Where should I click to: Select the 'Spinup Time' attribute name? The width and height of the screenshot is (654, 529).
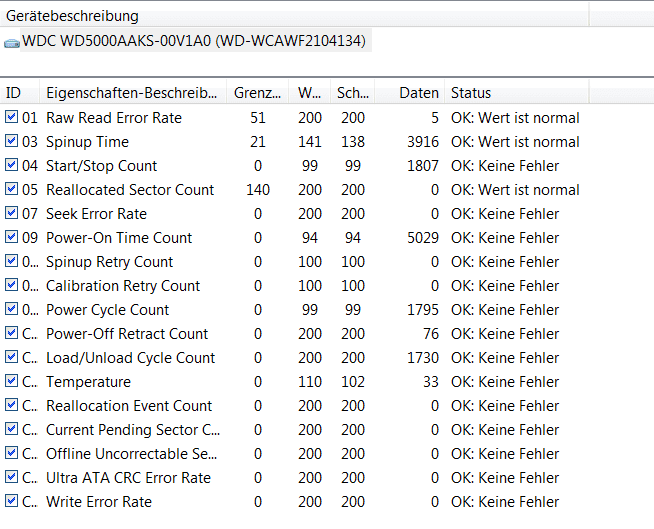coord(87,142)
